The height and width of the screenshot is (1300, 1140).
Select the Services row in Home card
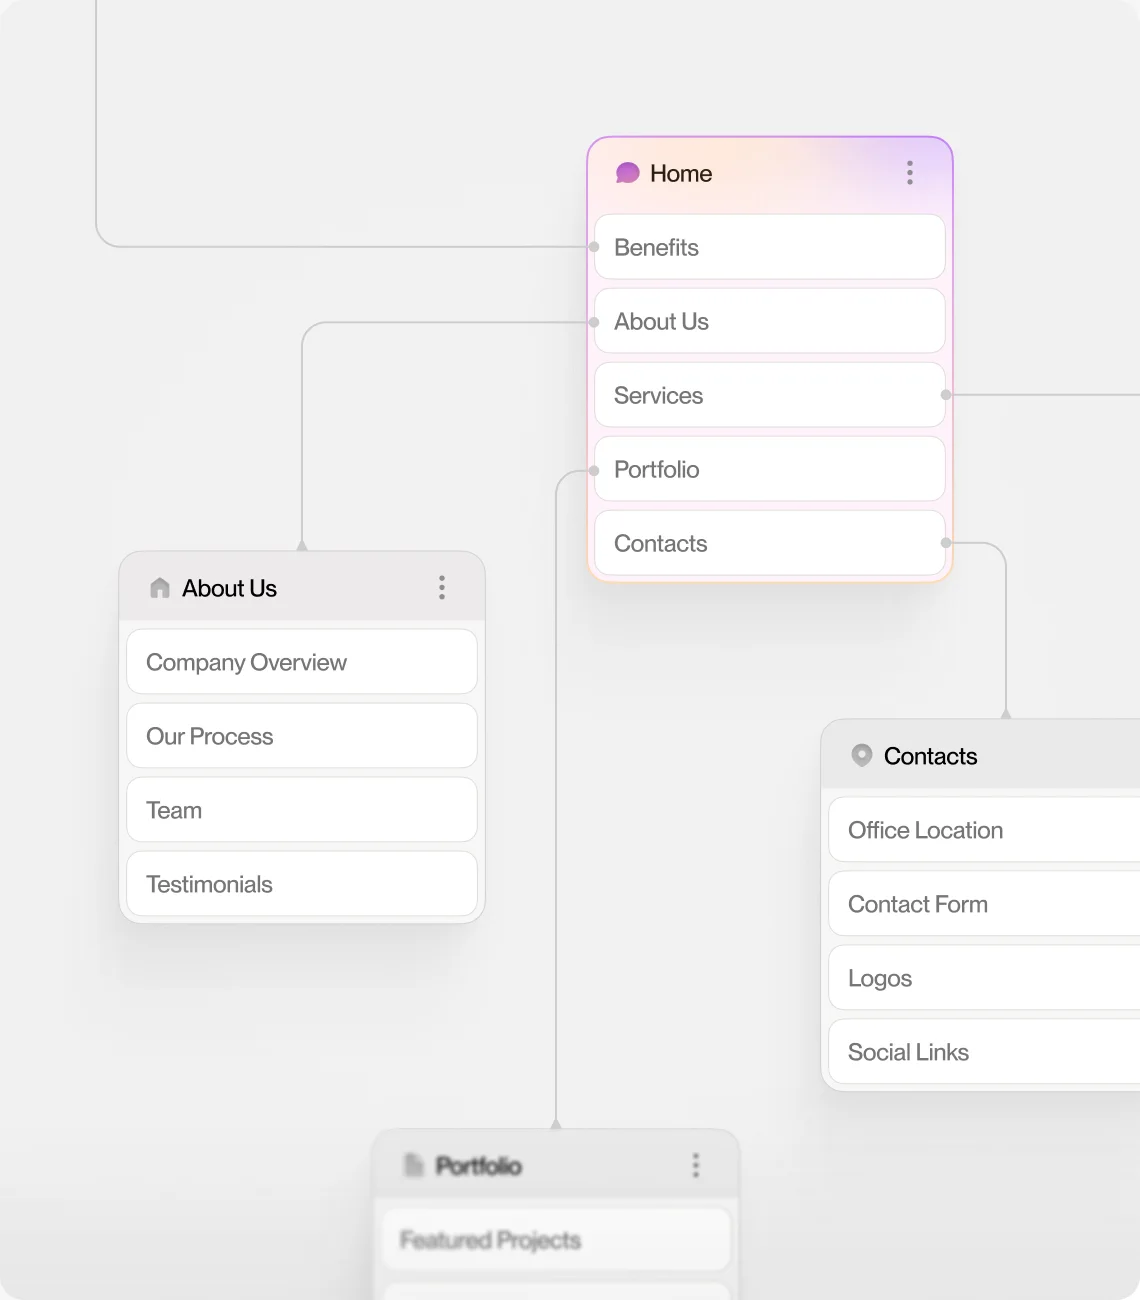point(770,395)
